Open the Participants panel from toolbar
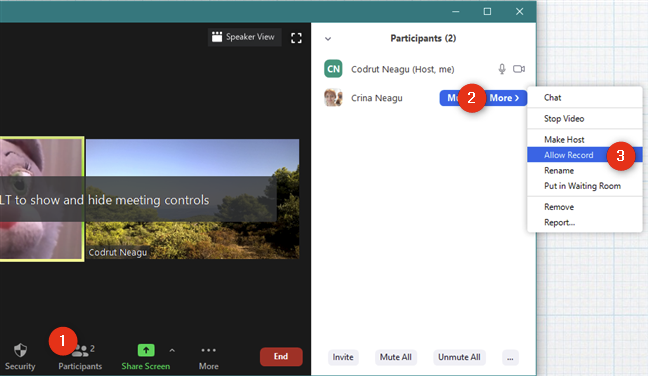 [80, 357]
